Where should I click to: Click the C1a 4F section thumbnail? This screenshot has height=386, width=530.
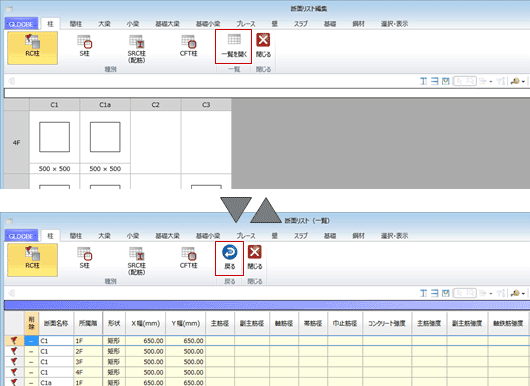point(105,137)
